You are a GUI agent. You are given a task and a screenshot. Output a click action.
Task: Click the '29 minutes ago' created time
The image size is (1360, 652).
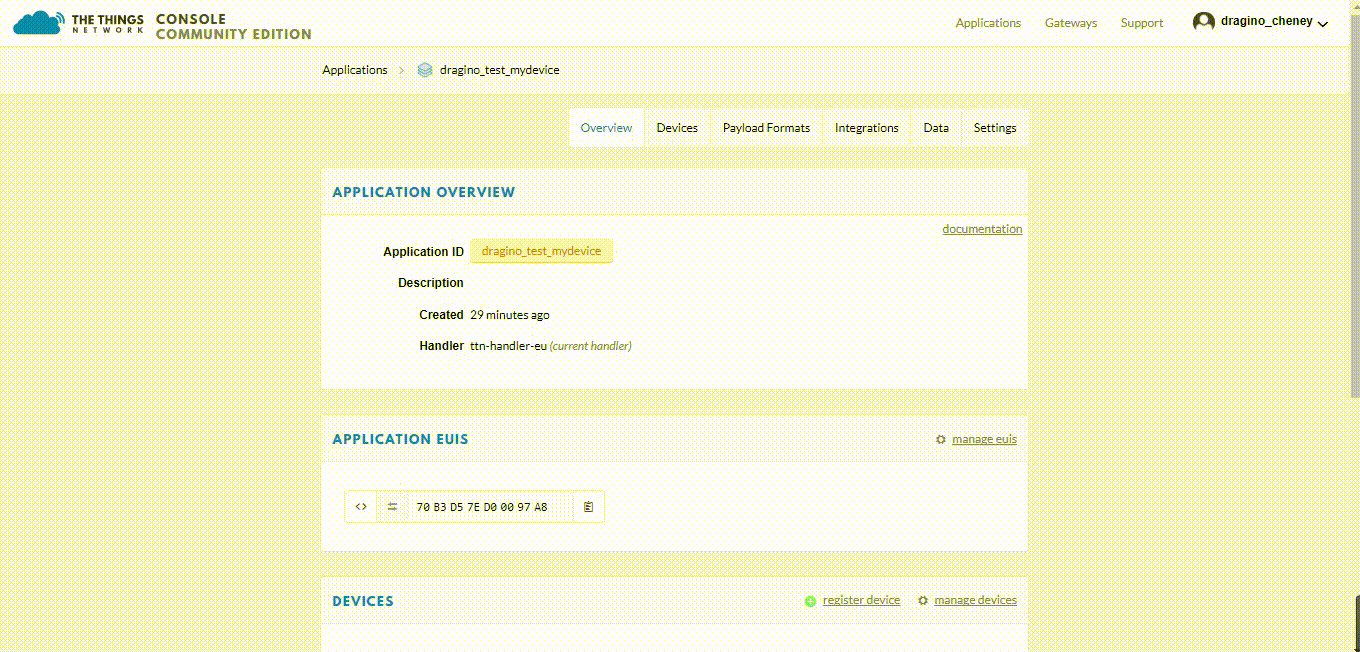510,315
